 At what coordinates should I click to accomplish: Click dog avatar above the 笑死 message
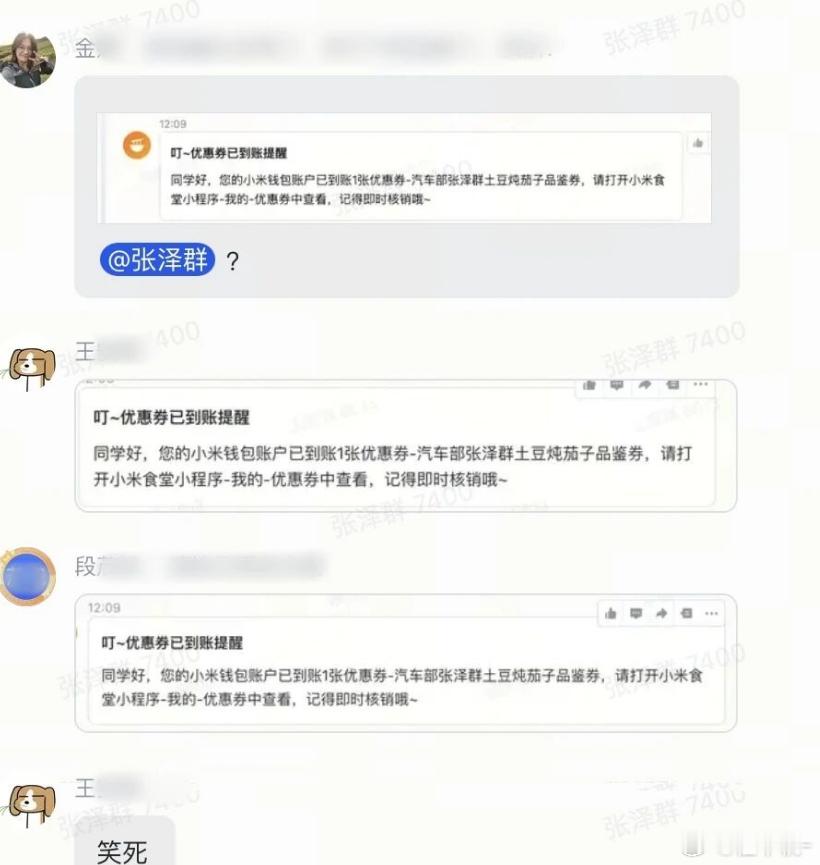pos(32,804)
